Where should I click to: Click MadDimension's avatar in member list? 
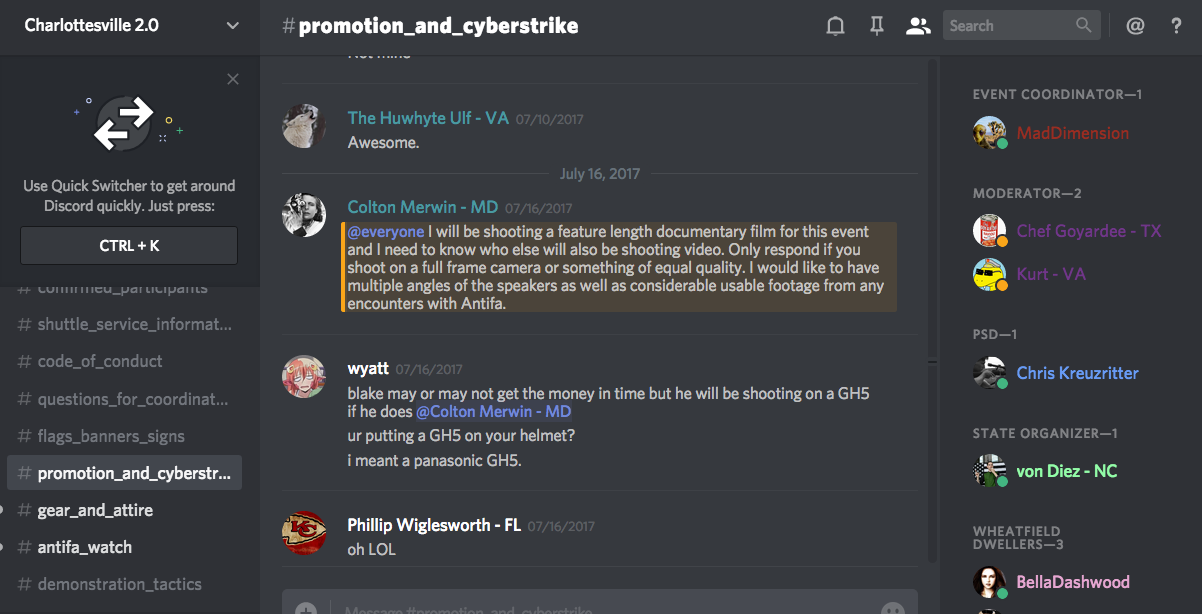(x=989, y=133)
